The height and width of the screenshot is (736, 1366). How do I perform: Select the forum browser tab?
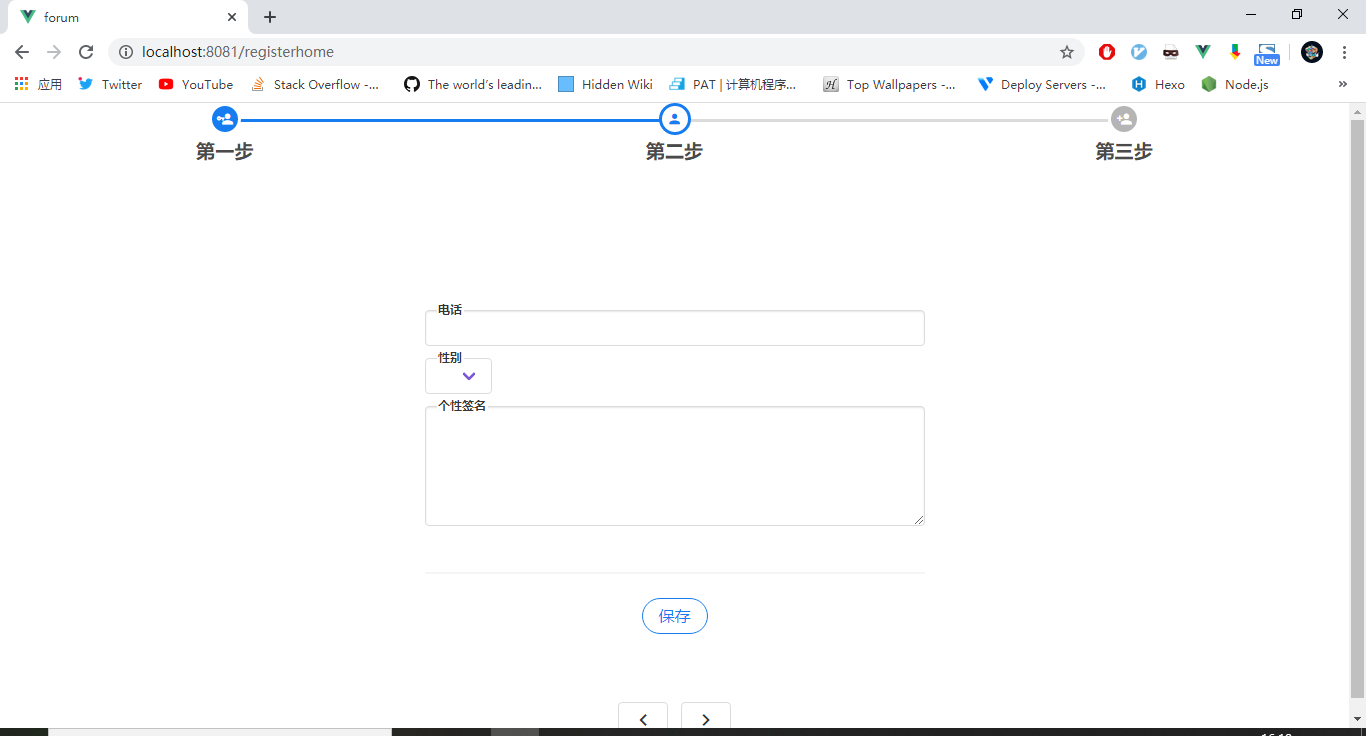pos(130,17)
